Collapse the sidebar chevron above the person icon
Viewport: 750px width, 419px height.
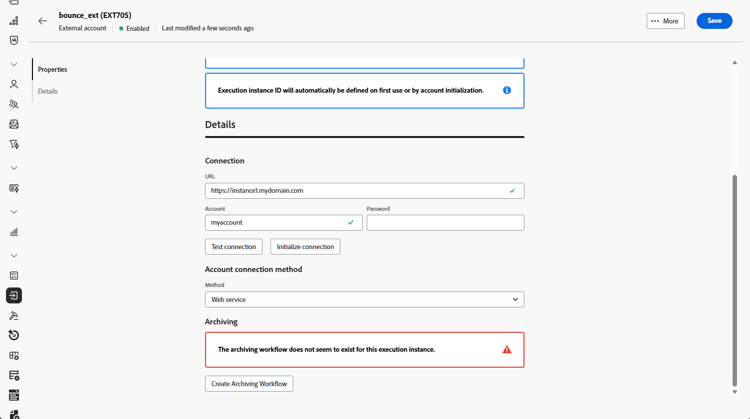point(14,65)
